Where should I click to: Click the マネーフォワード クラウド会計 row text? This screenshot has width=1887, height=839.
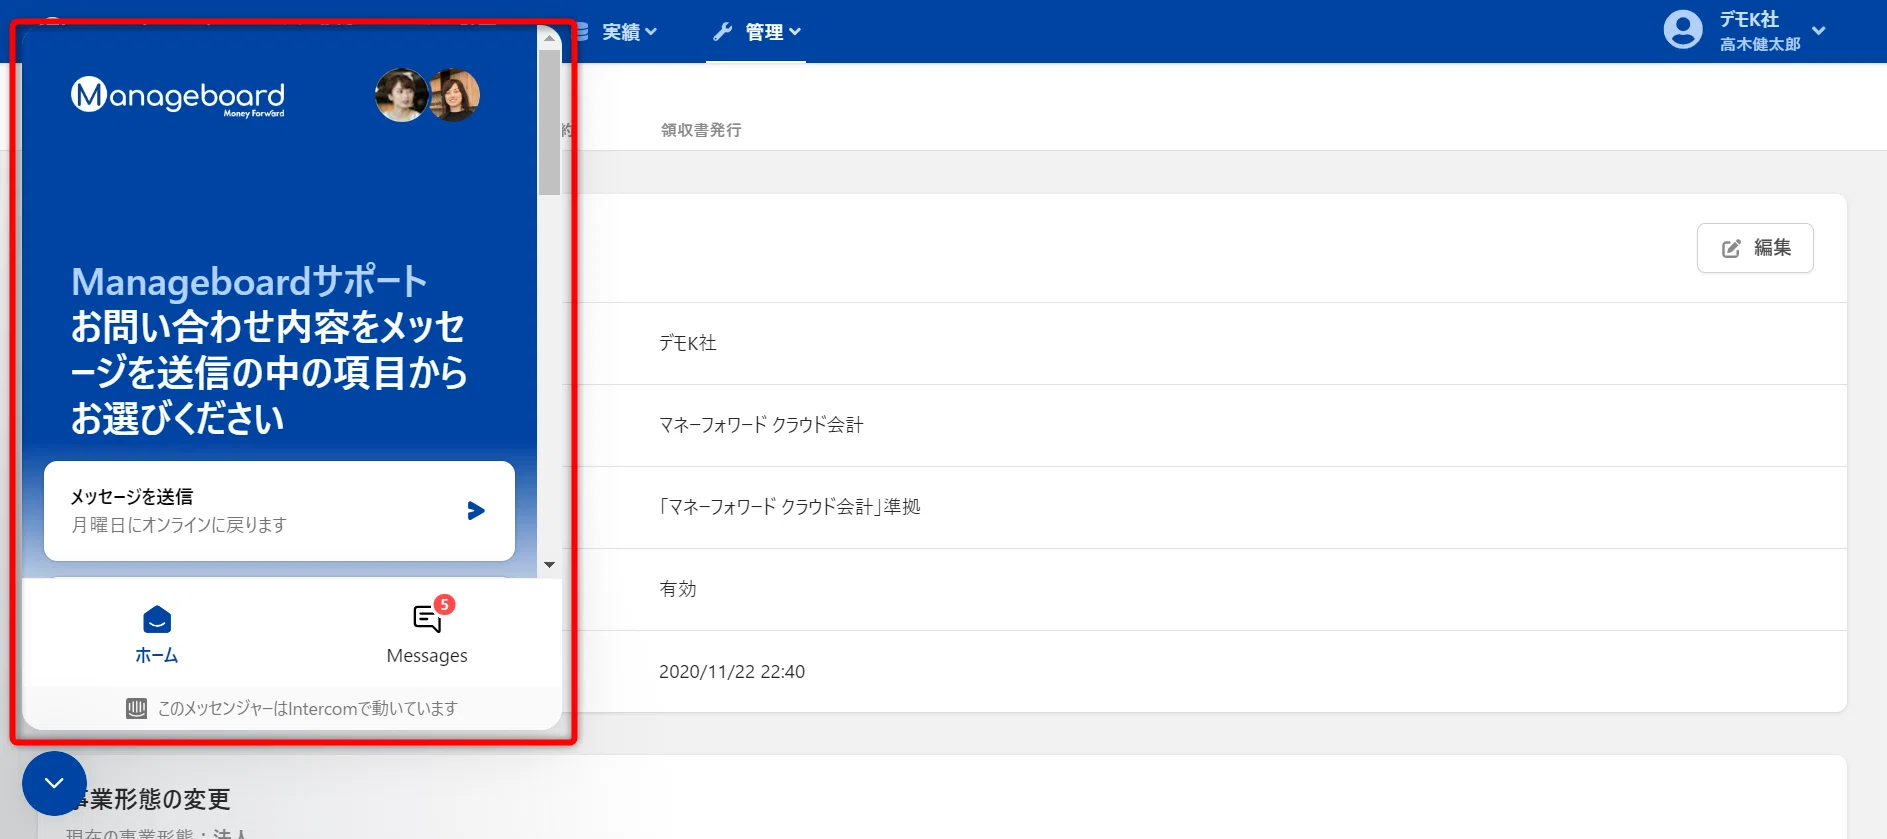point(761,425)
